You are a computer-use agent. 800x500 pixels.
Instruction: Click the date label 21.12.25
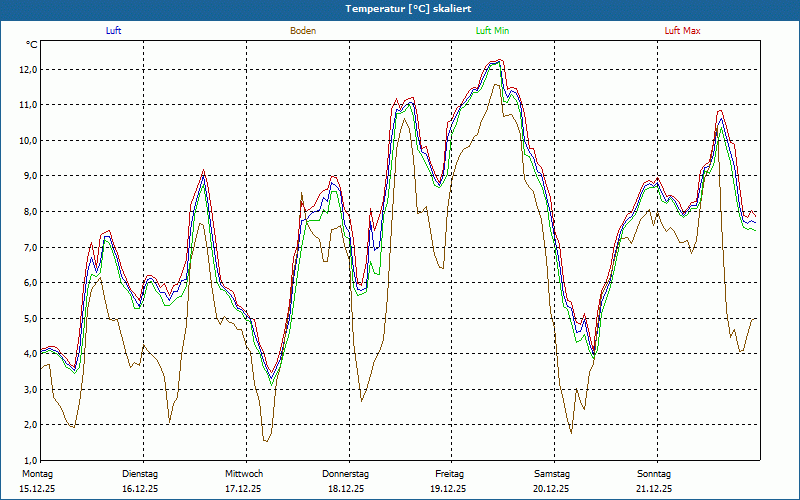coord(654,489)
